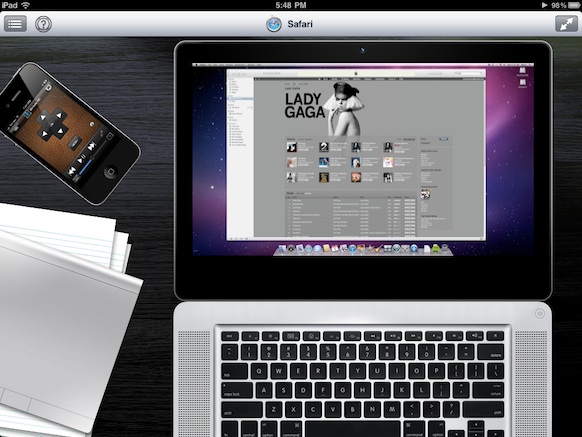Screen dimensions: 582x437
Task: Tap the Dock on the laptop screen
Action: [x=363, y=249]
